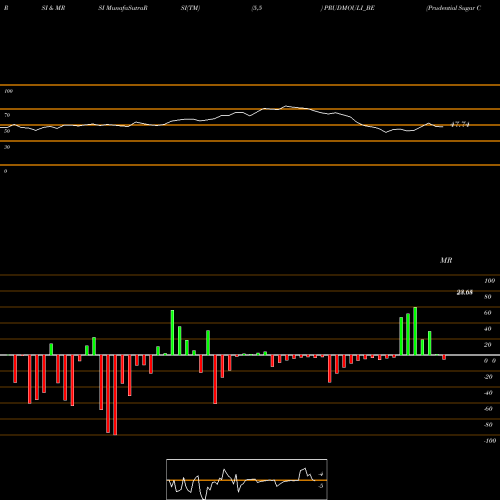Click the RSI axis label 70
This screenshot has width=500, height=500.
[x=7, y=115]
